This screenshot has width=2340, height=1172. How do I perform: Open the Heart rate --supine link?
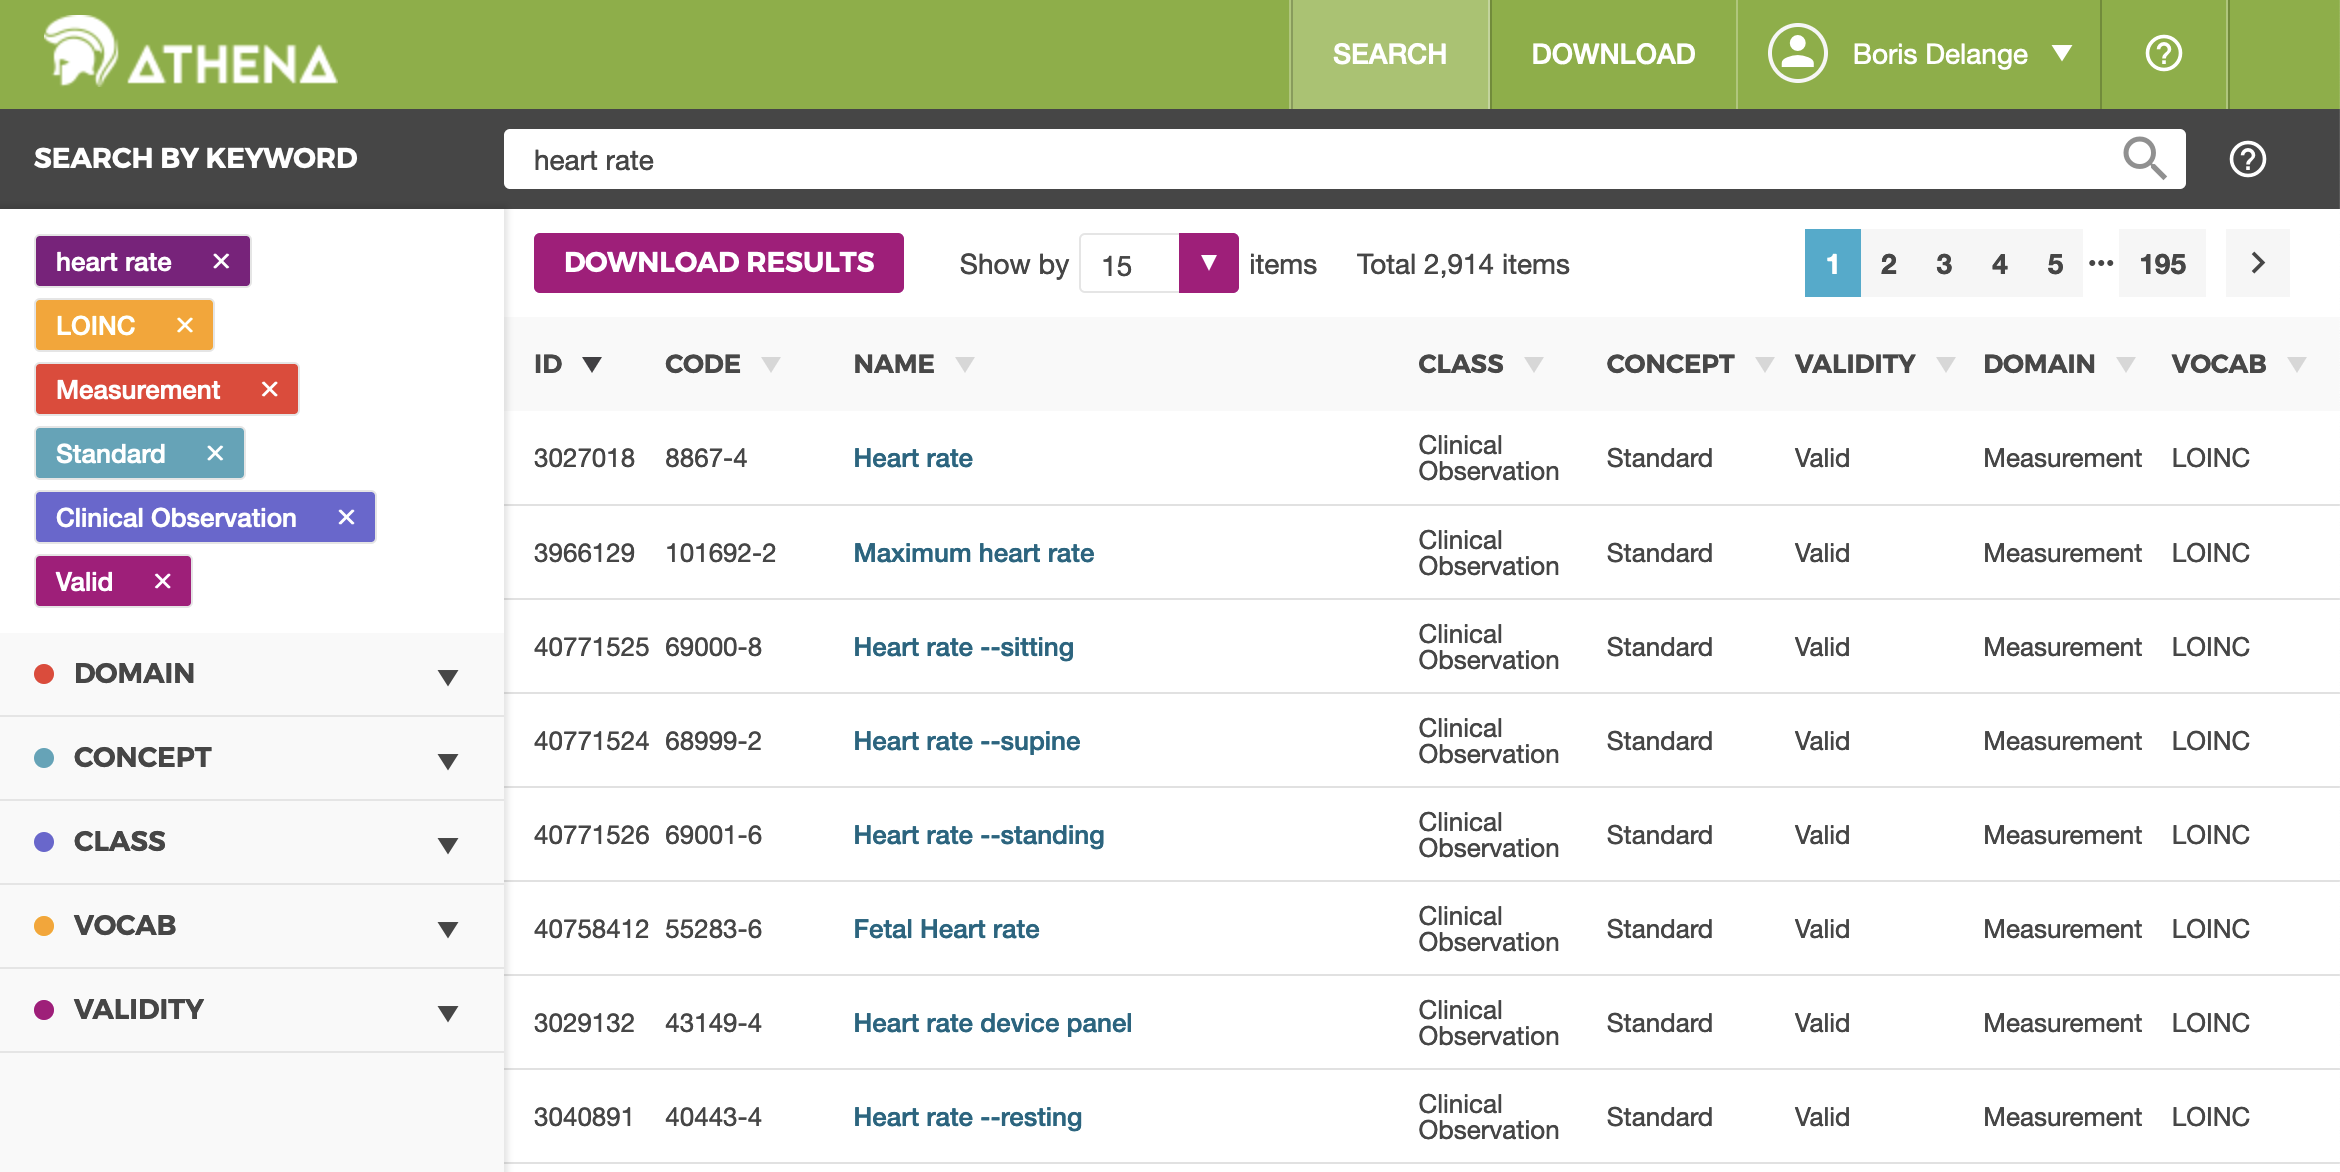pyautogui.click(x=967, y=741)
